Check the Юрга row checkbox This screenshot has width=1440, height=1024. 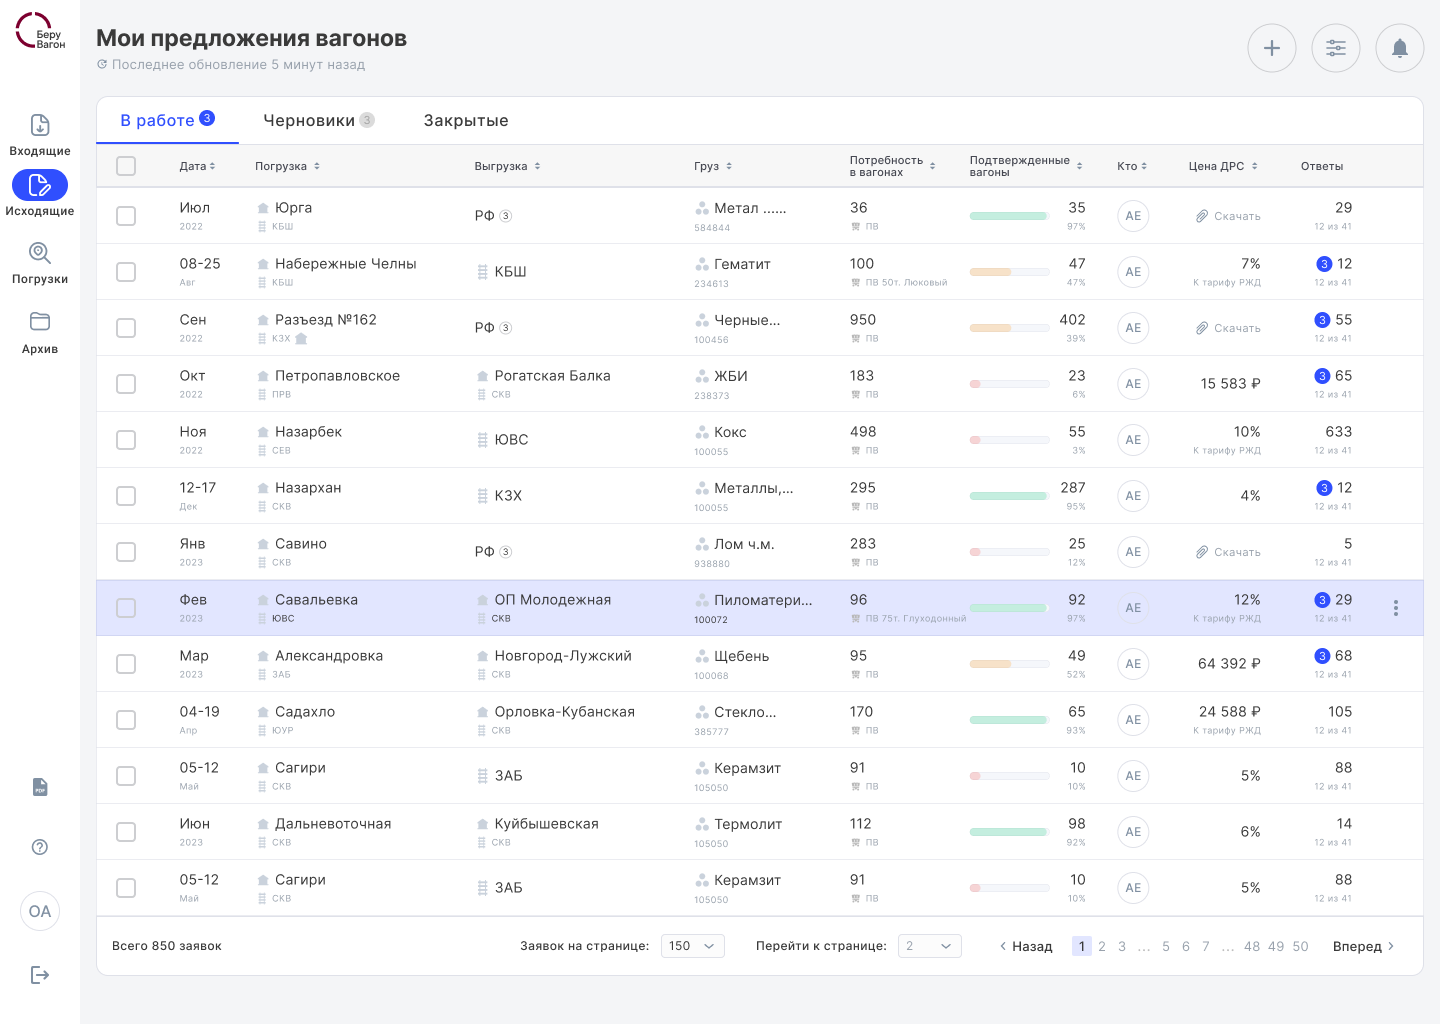[126, 216]
